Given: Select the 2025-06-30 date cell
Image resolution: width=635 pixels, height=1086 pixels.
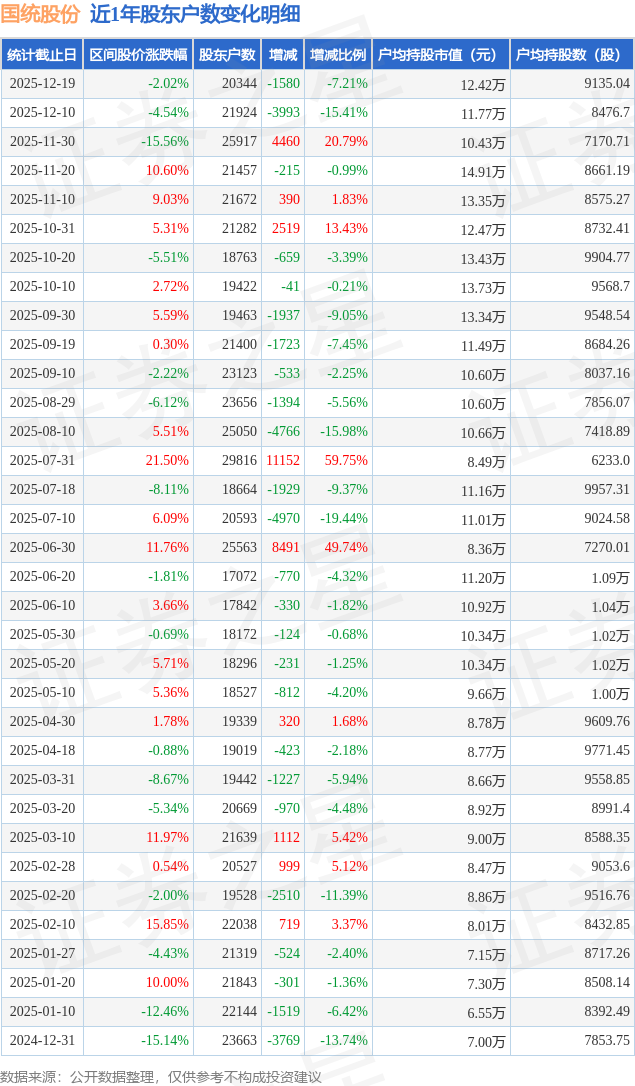Looking at the screenshot, I should 42,548.
